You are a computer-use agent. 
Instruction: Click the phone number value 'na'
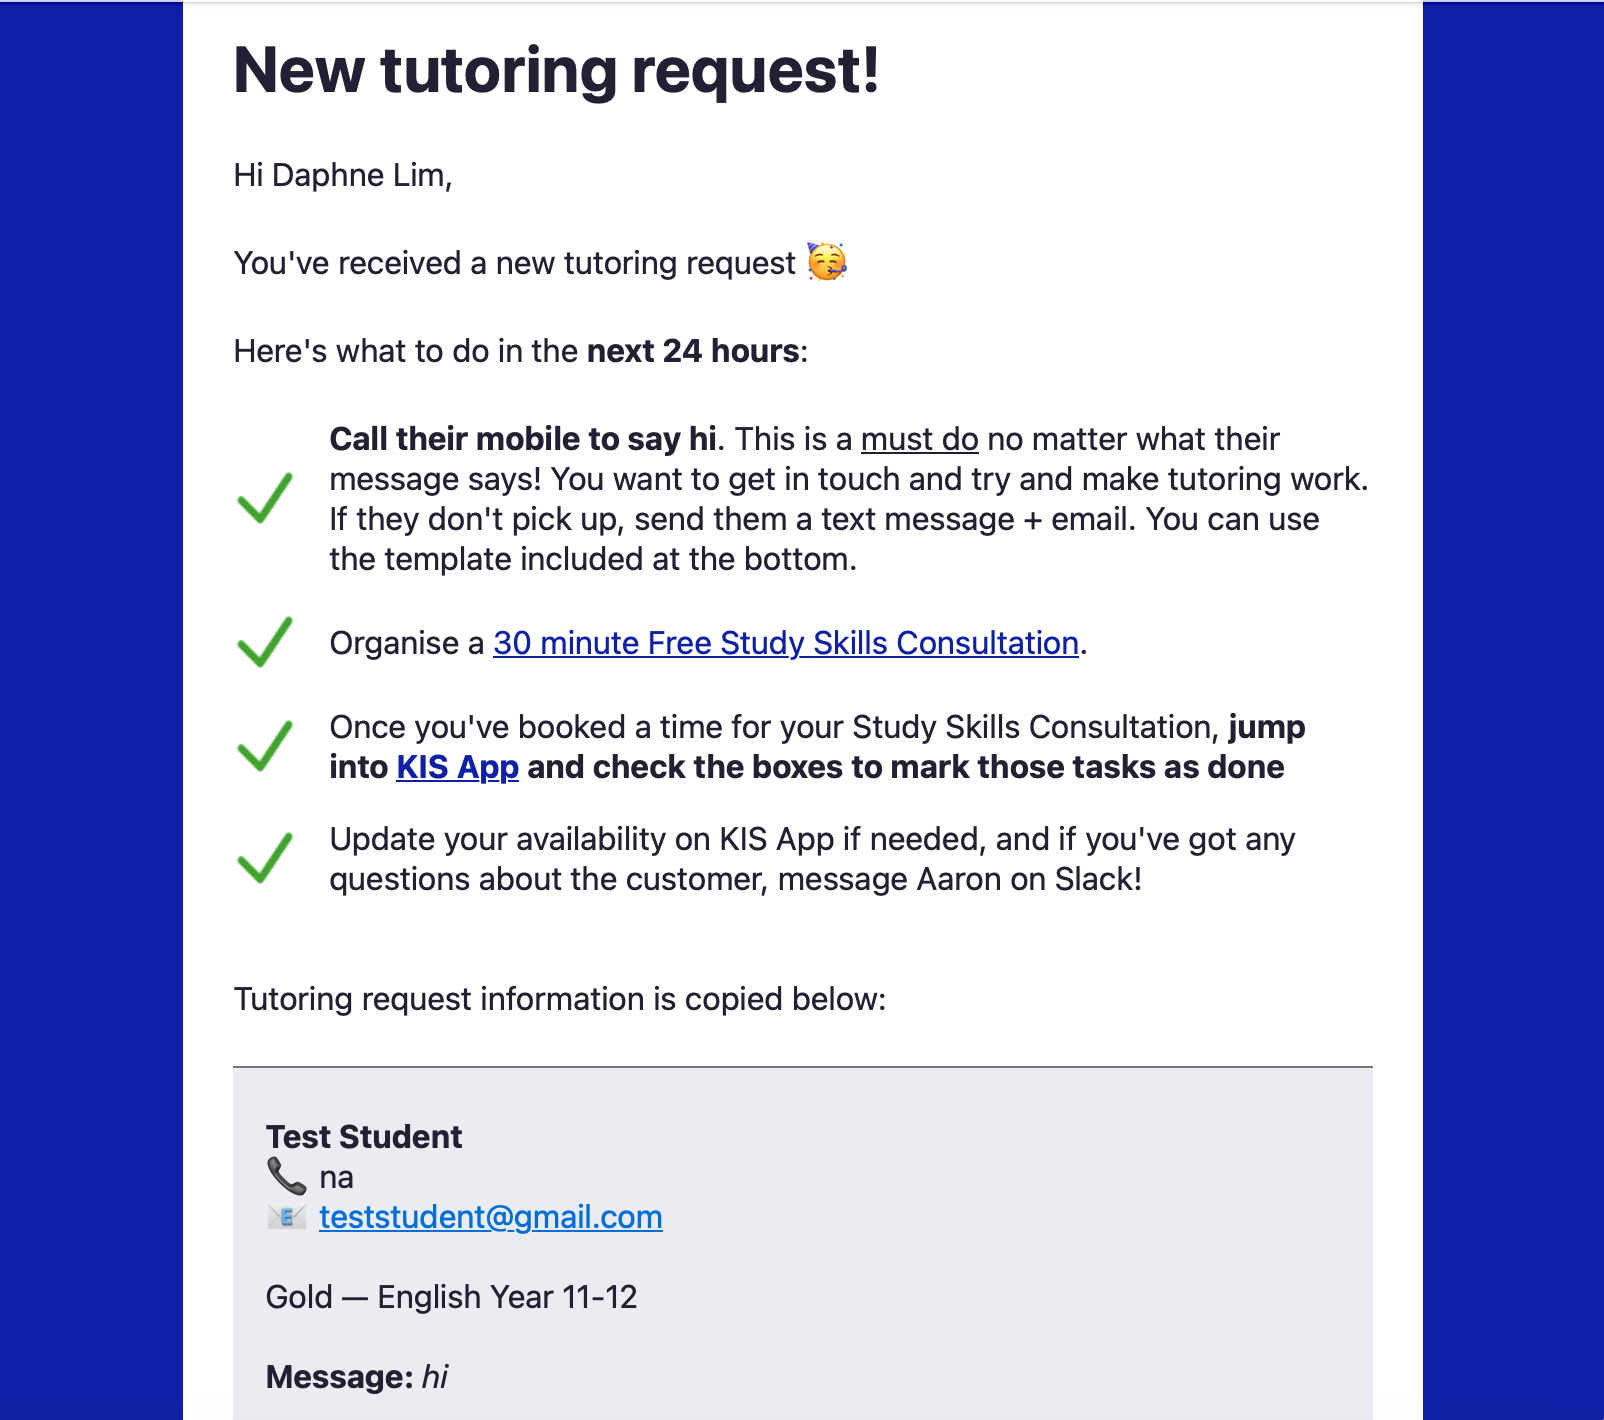tap(336, 1177)
